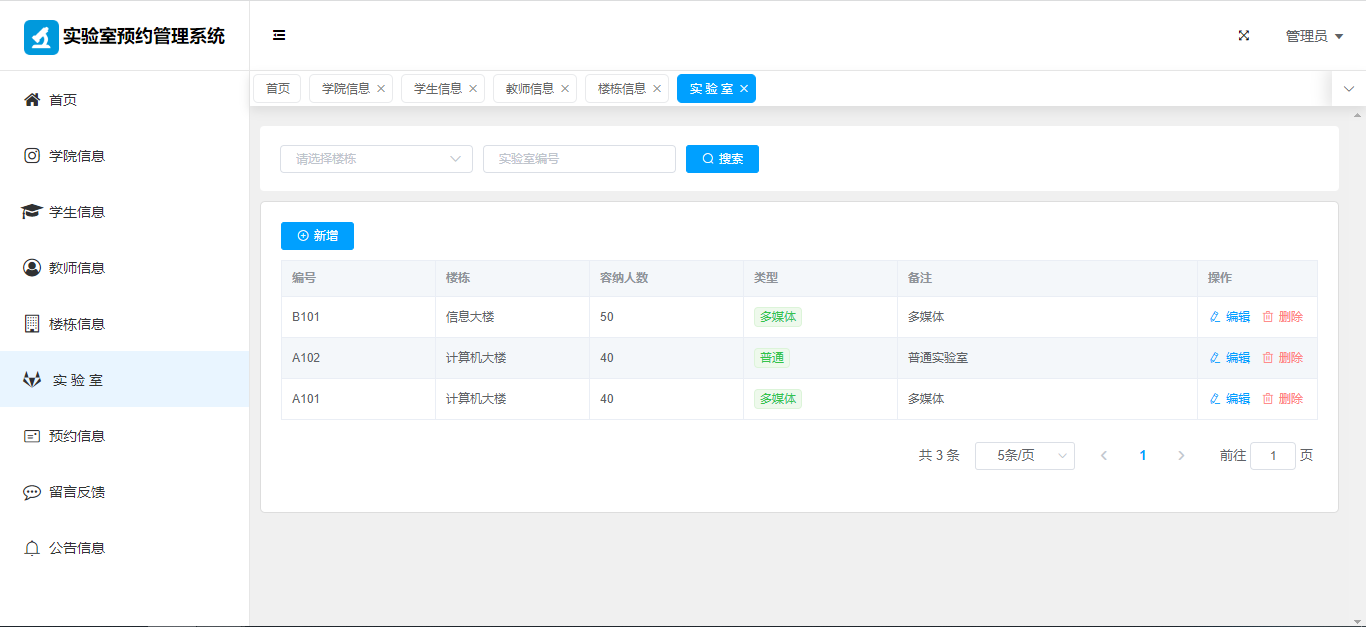Click the home icon in the sidebar
The height and width of the screenshot is (627, 1366).
coord(32,100)
